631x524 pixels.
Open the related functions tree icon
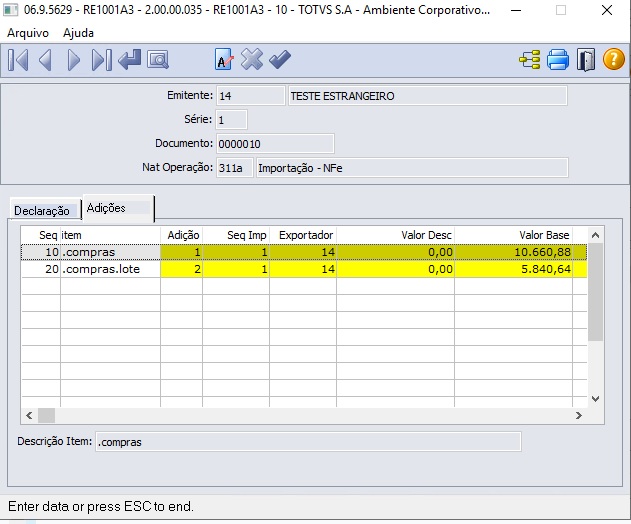pos(530,60)
